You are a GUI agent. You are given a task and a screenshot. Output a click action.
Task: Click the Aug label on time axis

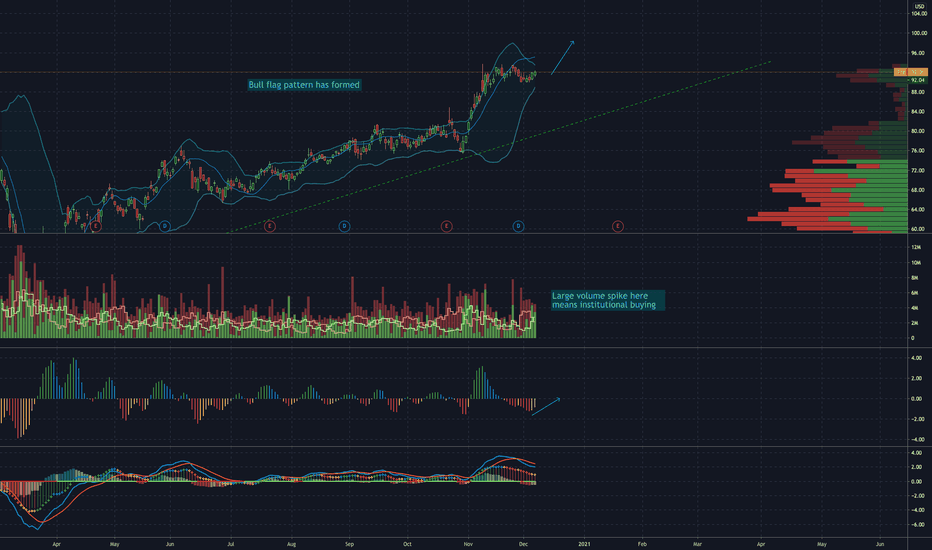coord(291,544)
